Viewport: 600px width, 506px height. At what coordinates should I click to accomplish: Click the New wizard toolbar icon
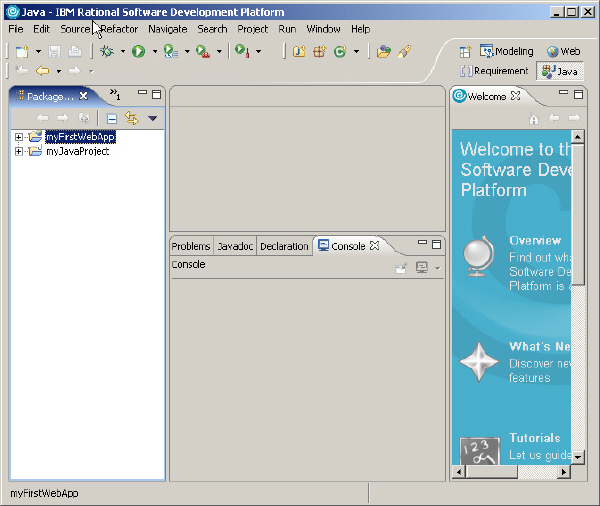tap(22, 51)
